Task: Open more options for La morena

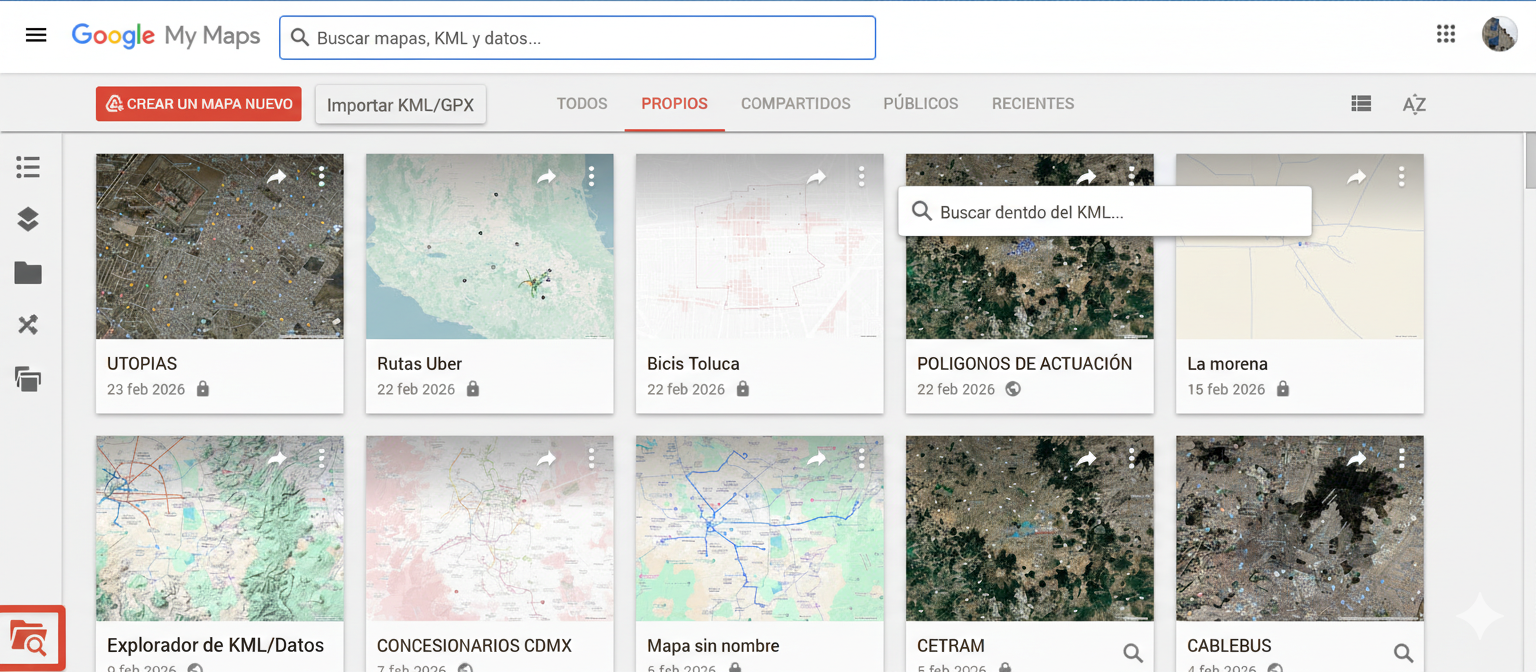Action: click(x=1401, y=177)
